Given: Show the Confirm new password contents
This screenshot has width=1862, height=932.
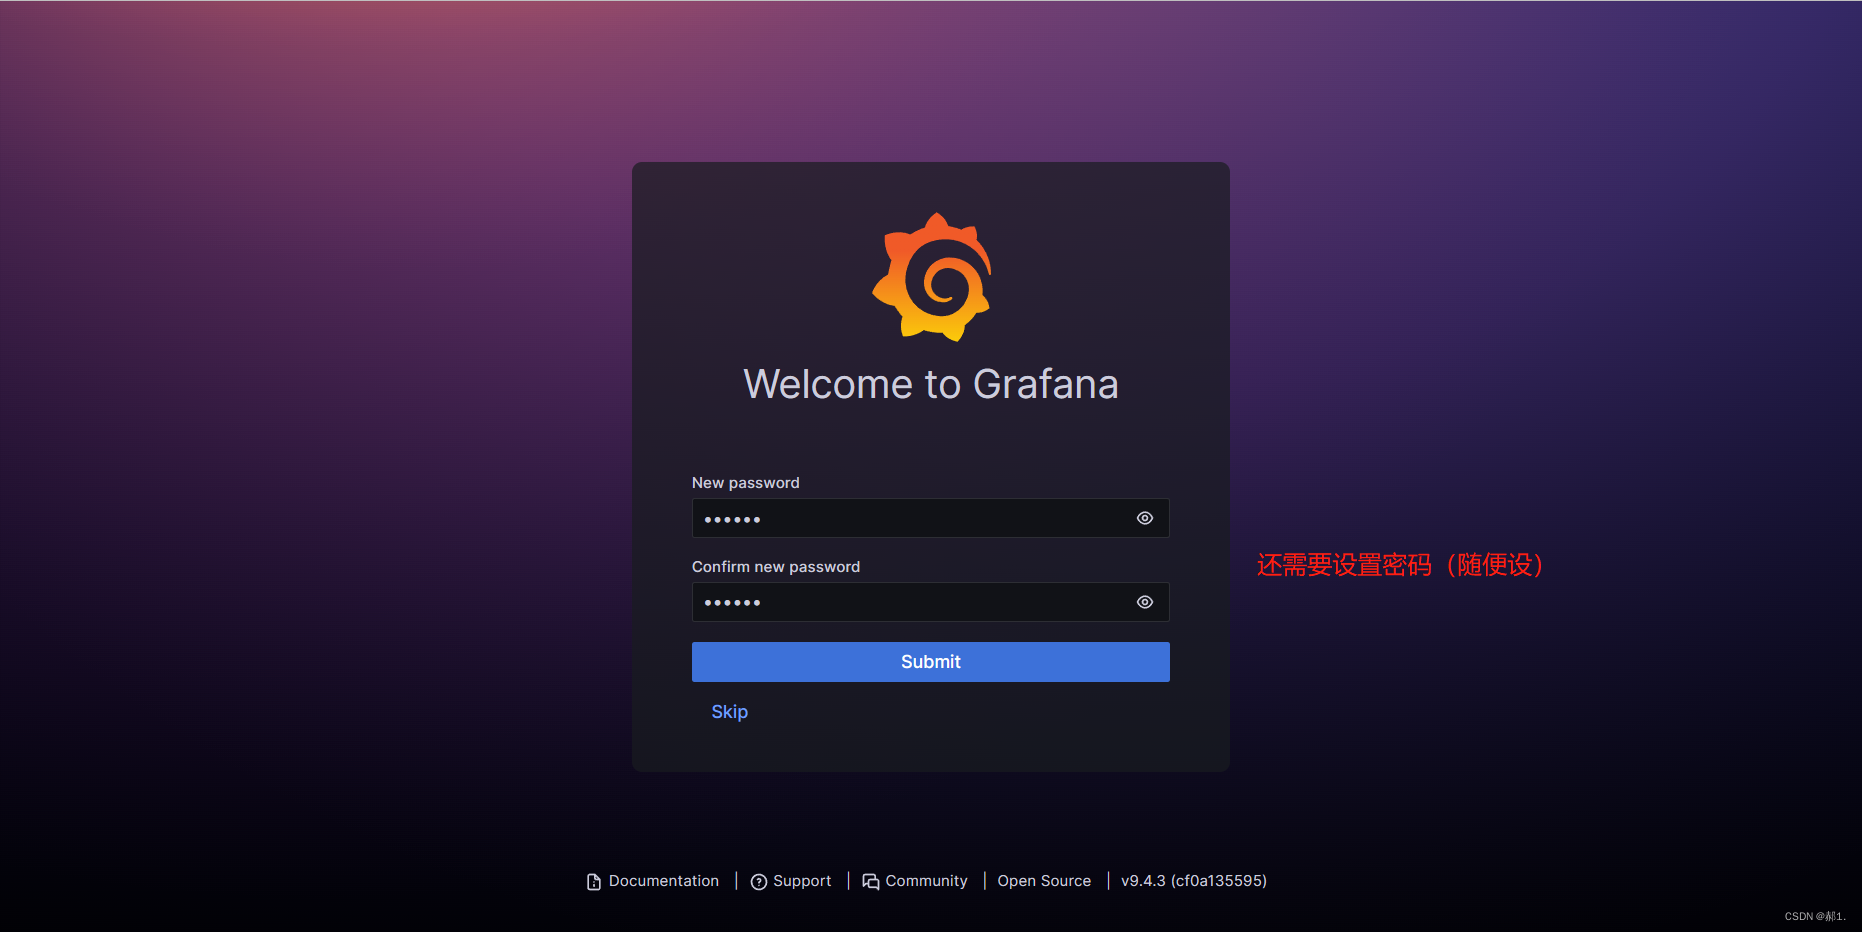Looking at the screenshot, I should [1145, 602].
